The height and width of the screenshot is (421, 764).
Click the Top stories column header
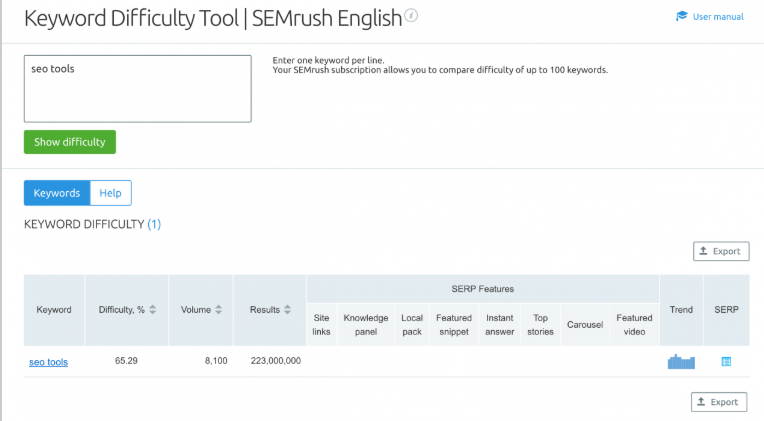coord(540,325)
